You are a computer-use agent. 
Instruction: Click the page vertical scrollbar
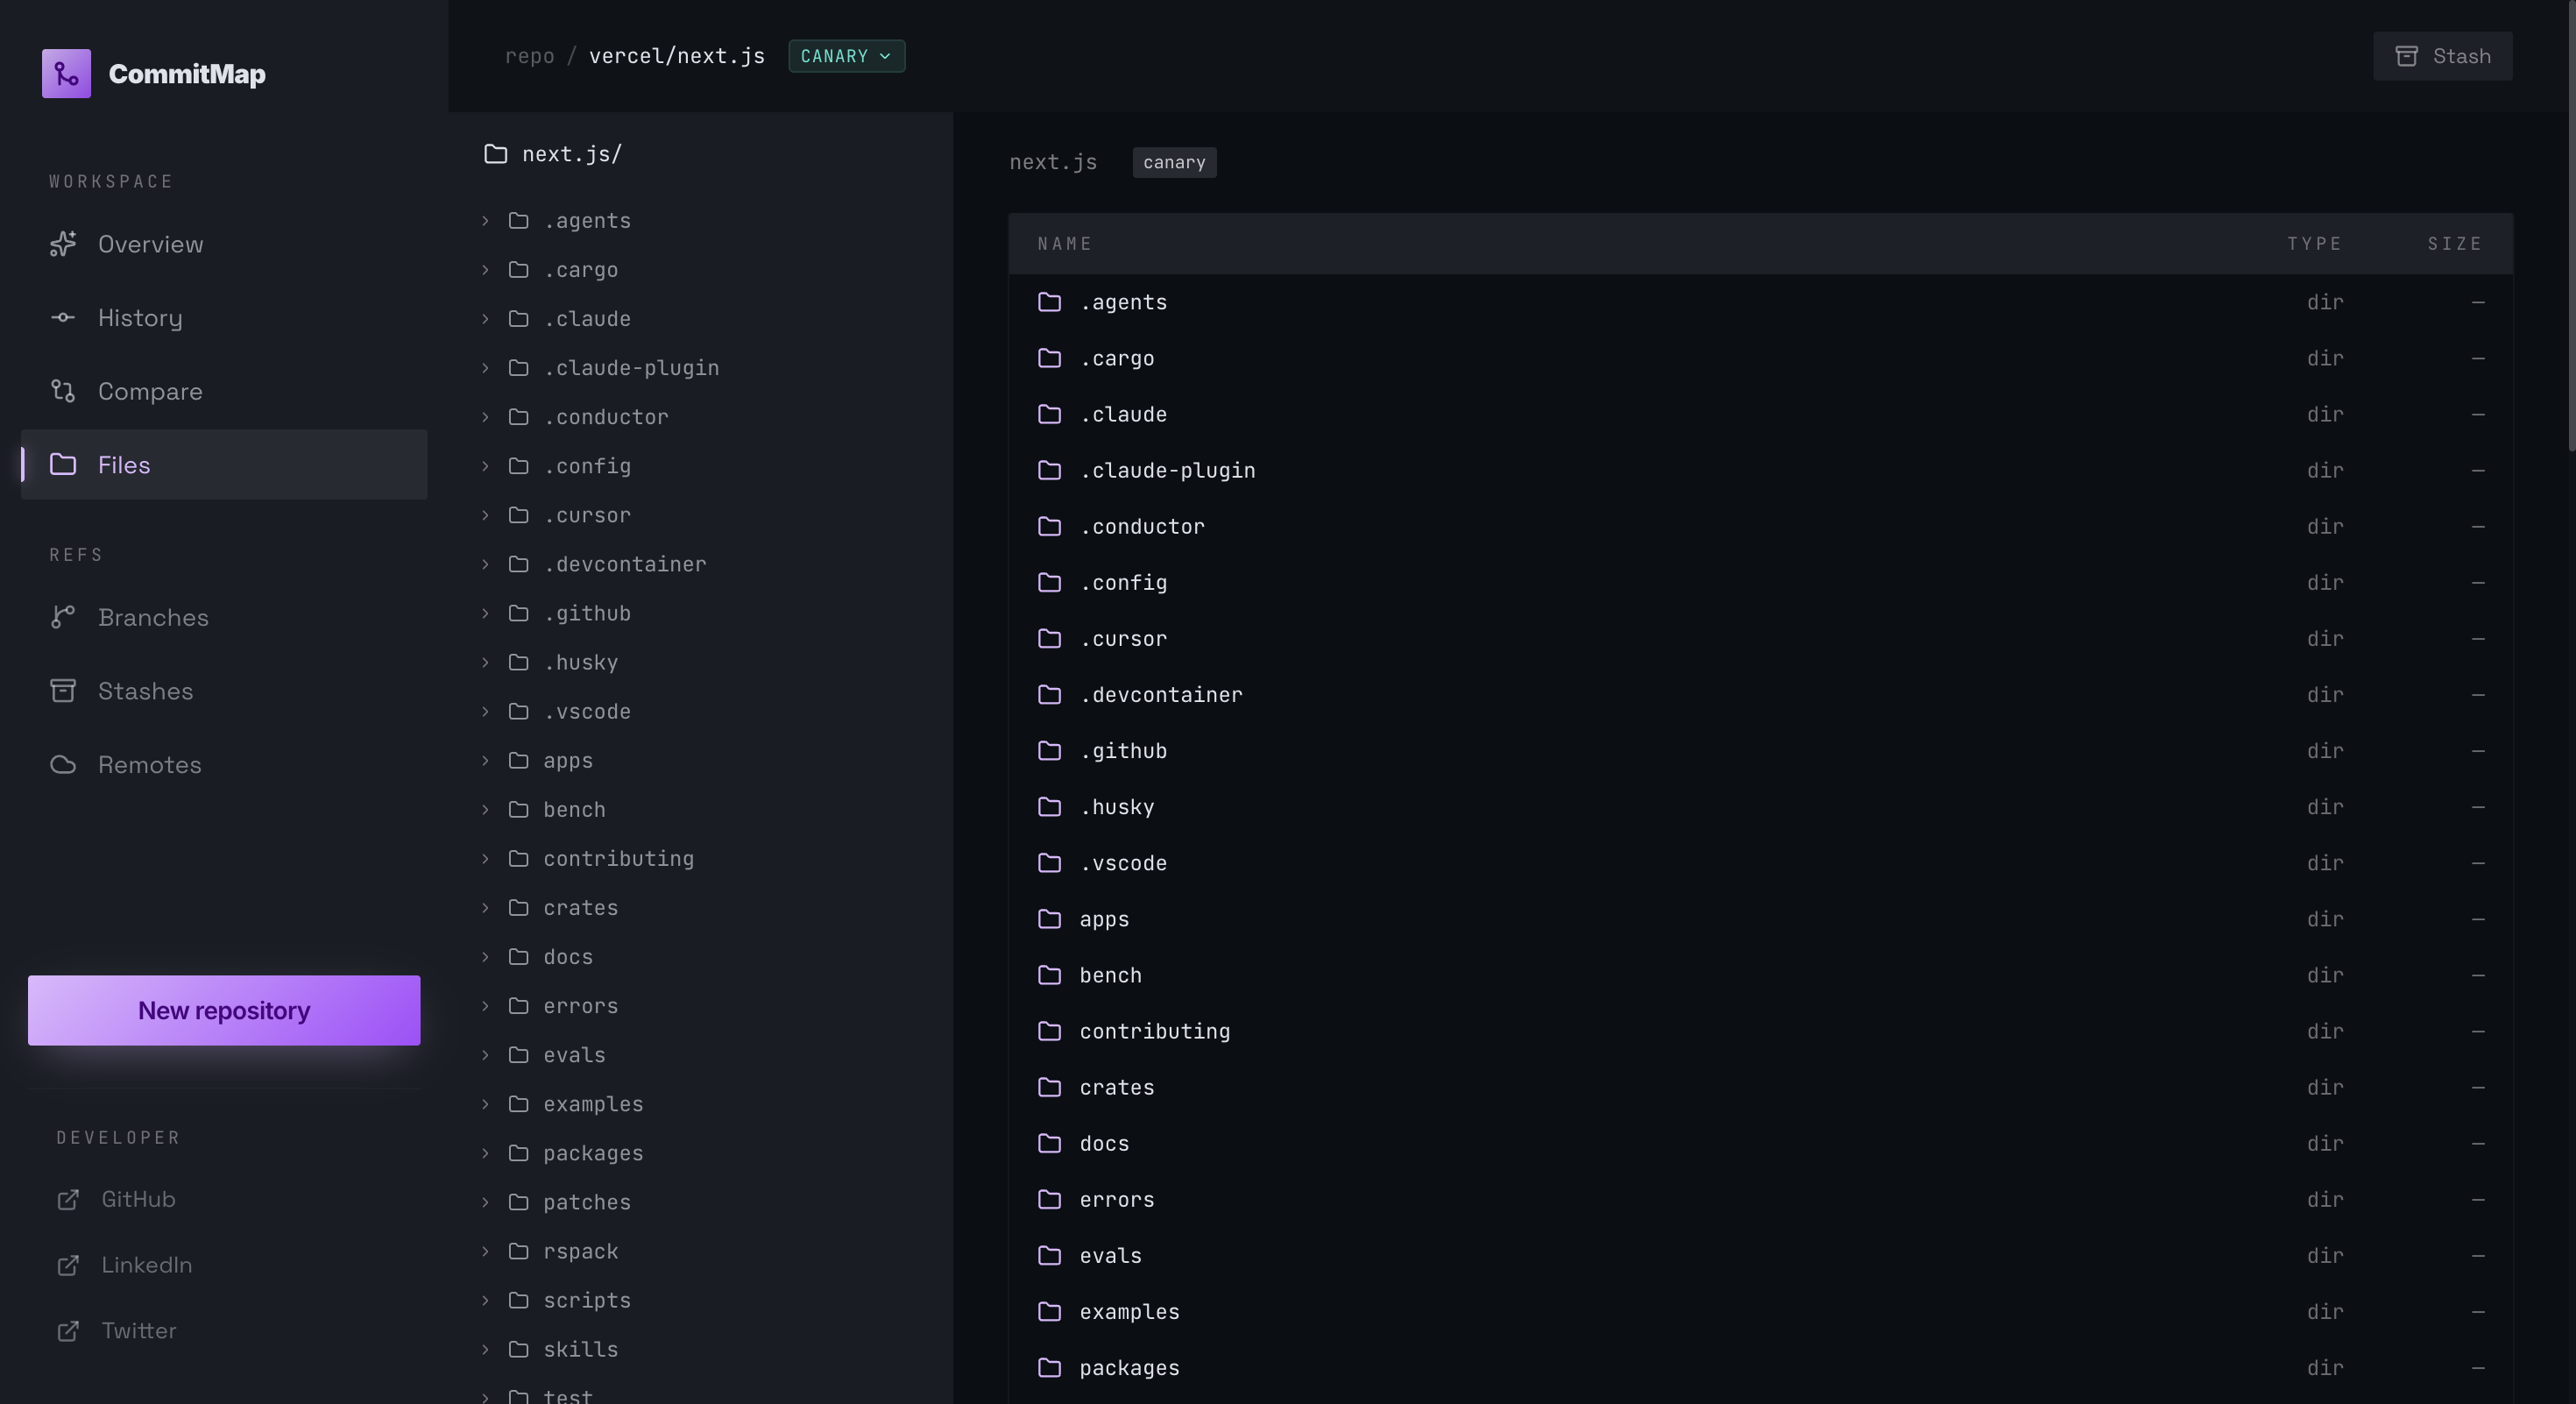tap(2570, 225)
